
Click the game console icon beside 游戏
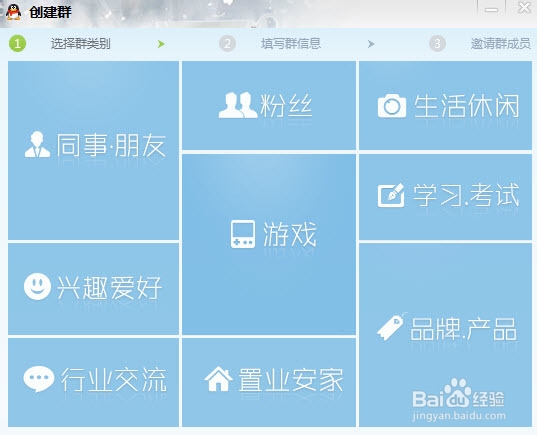click(243, 234)
